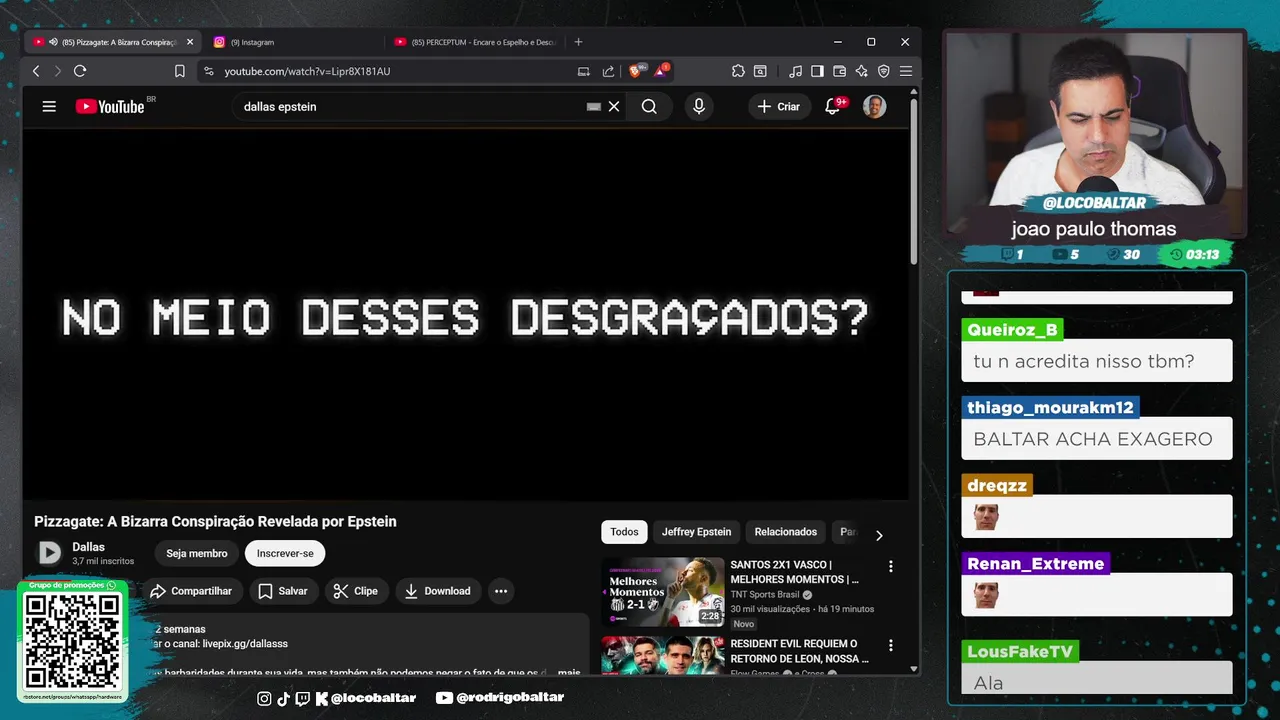Share this page from the address bar
The image size is (1280, 720).
[608, 71]
